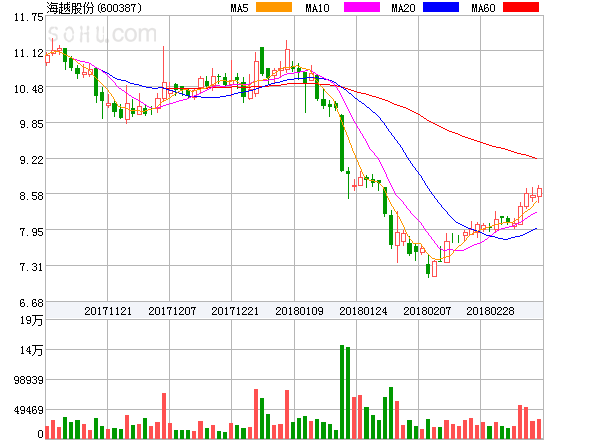Screen dimensions: 600x440
Task: Click the 8.58 price axis label
Action: coord(31,196)
